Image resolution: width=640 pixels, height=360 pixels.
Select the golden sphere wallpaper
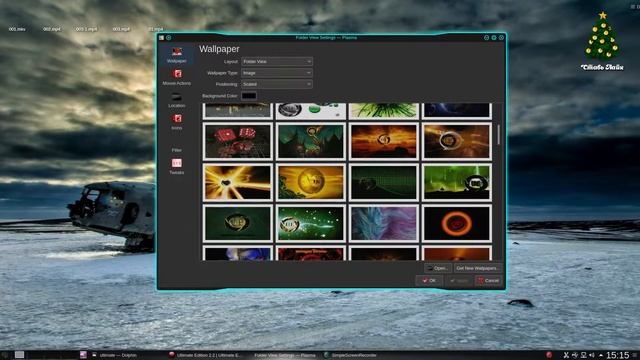tap(311, 182)
